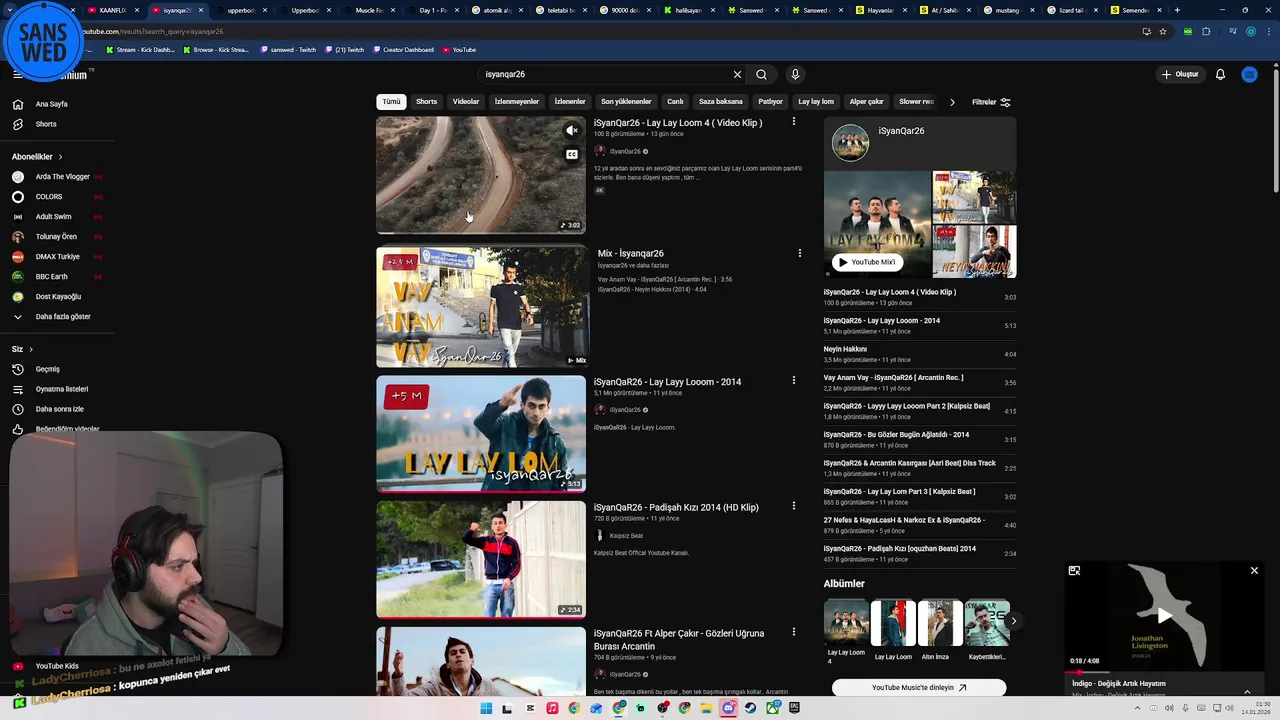Open the Altın İmza album
The width and height of the screenshot is (1280, 720).
(x=939, y=630)
